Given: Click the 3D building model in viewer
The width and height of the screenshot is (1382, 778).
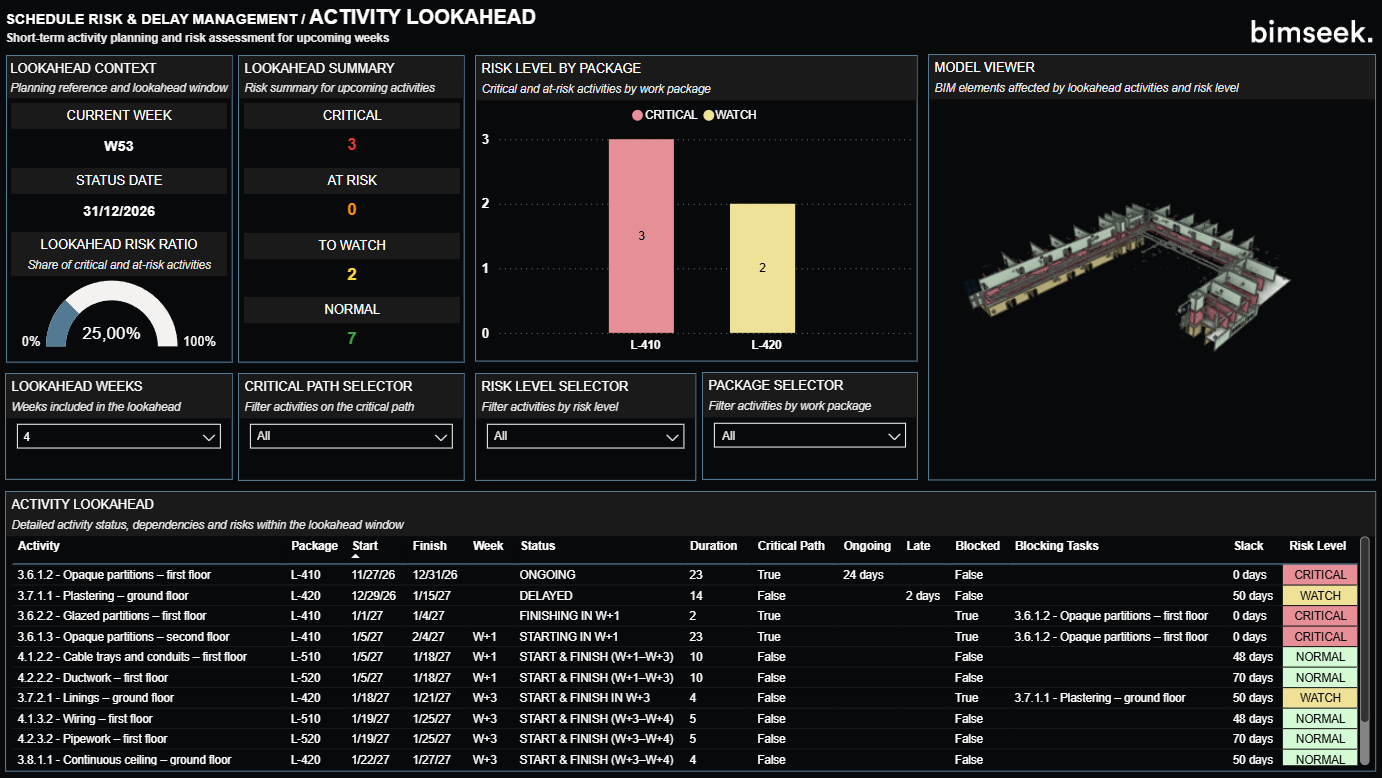Looking at the screenshot, I should (1126, 263).
